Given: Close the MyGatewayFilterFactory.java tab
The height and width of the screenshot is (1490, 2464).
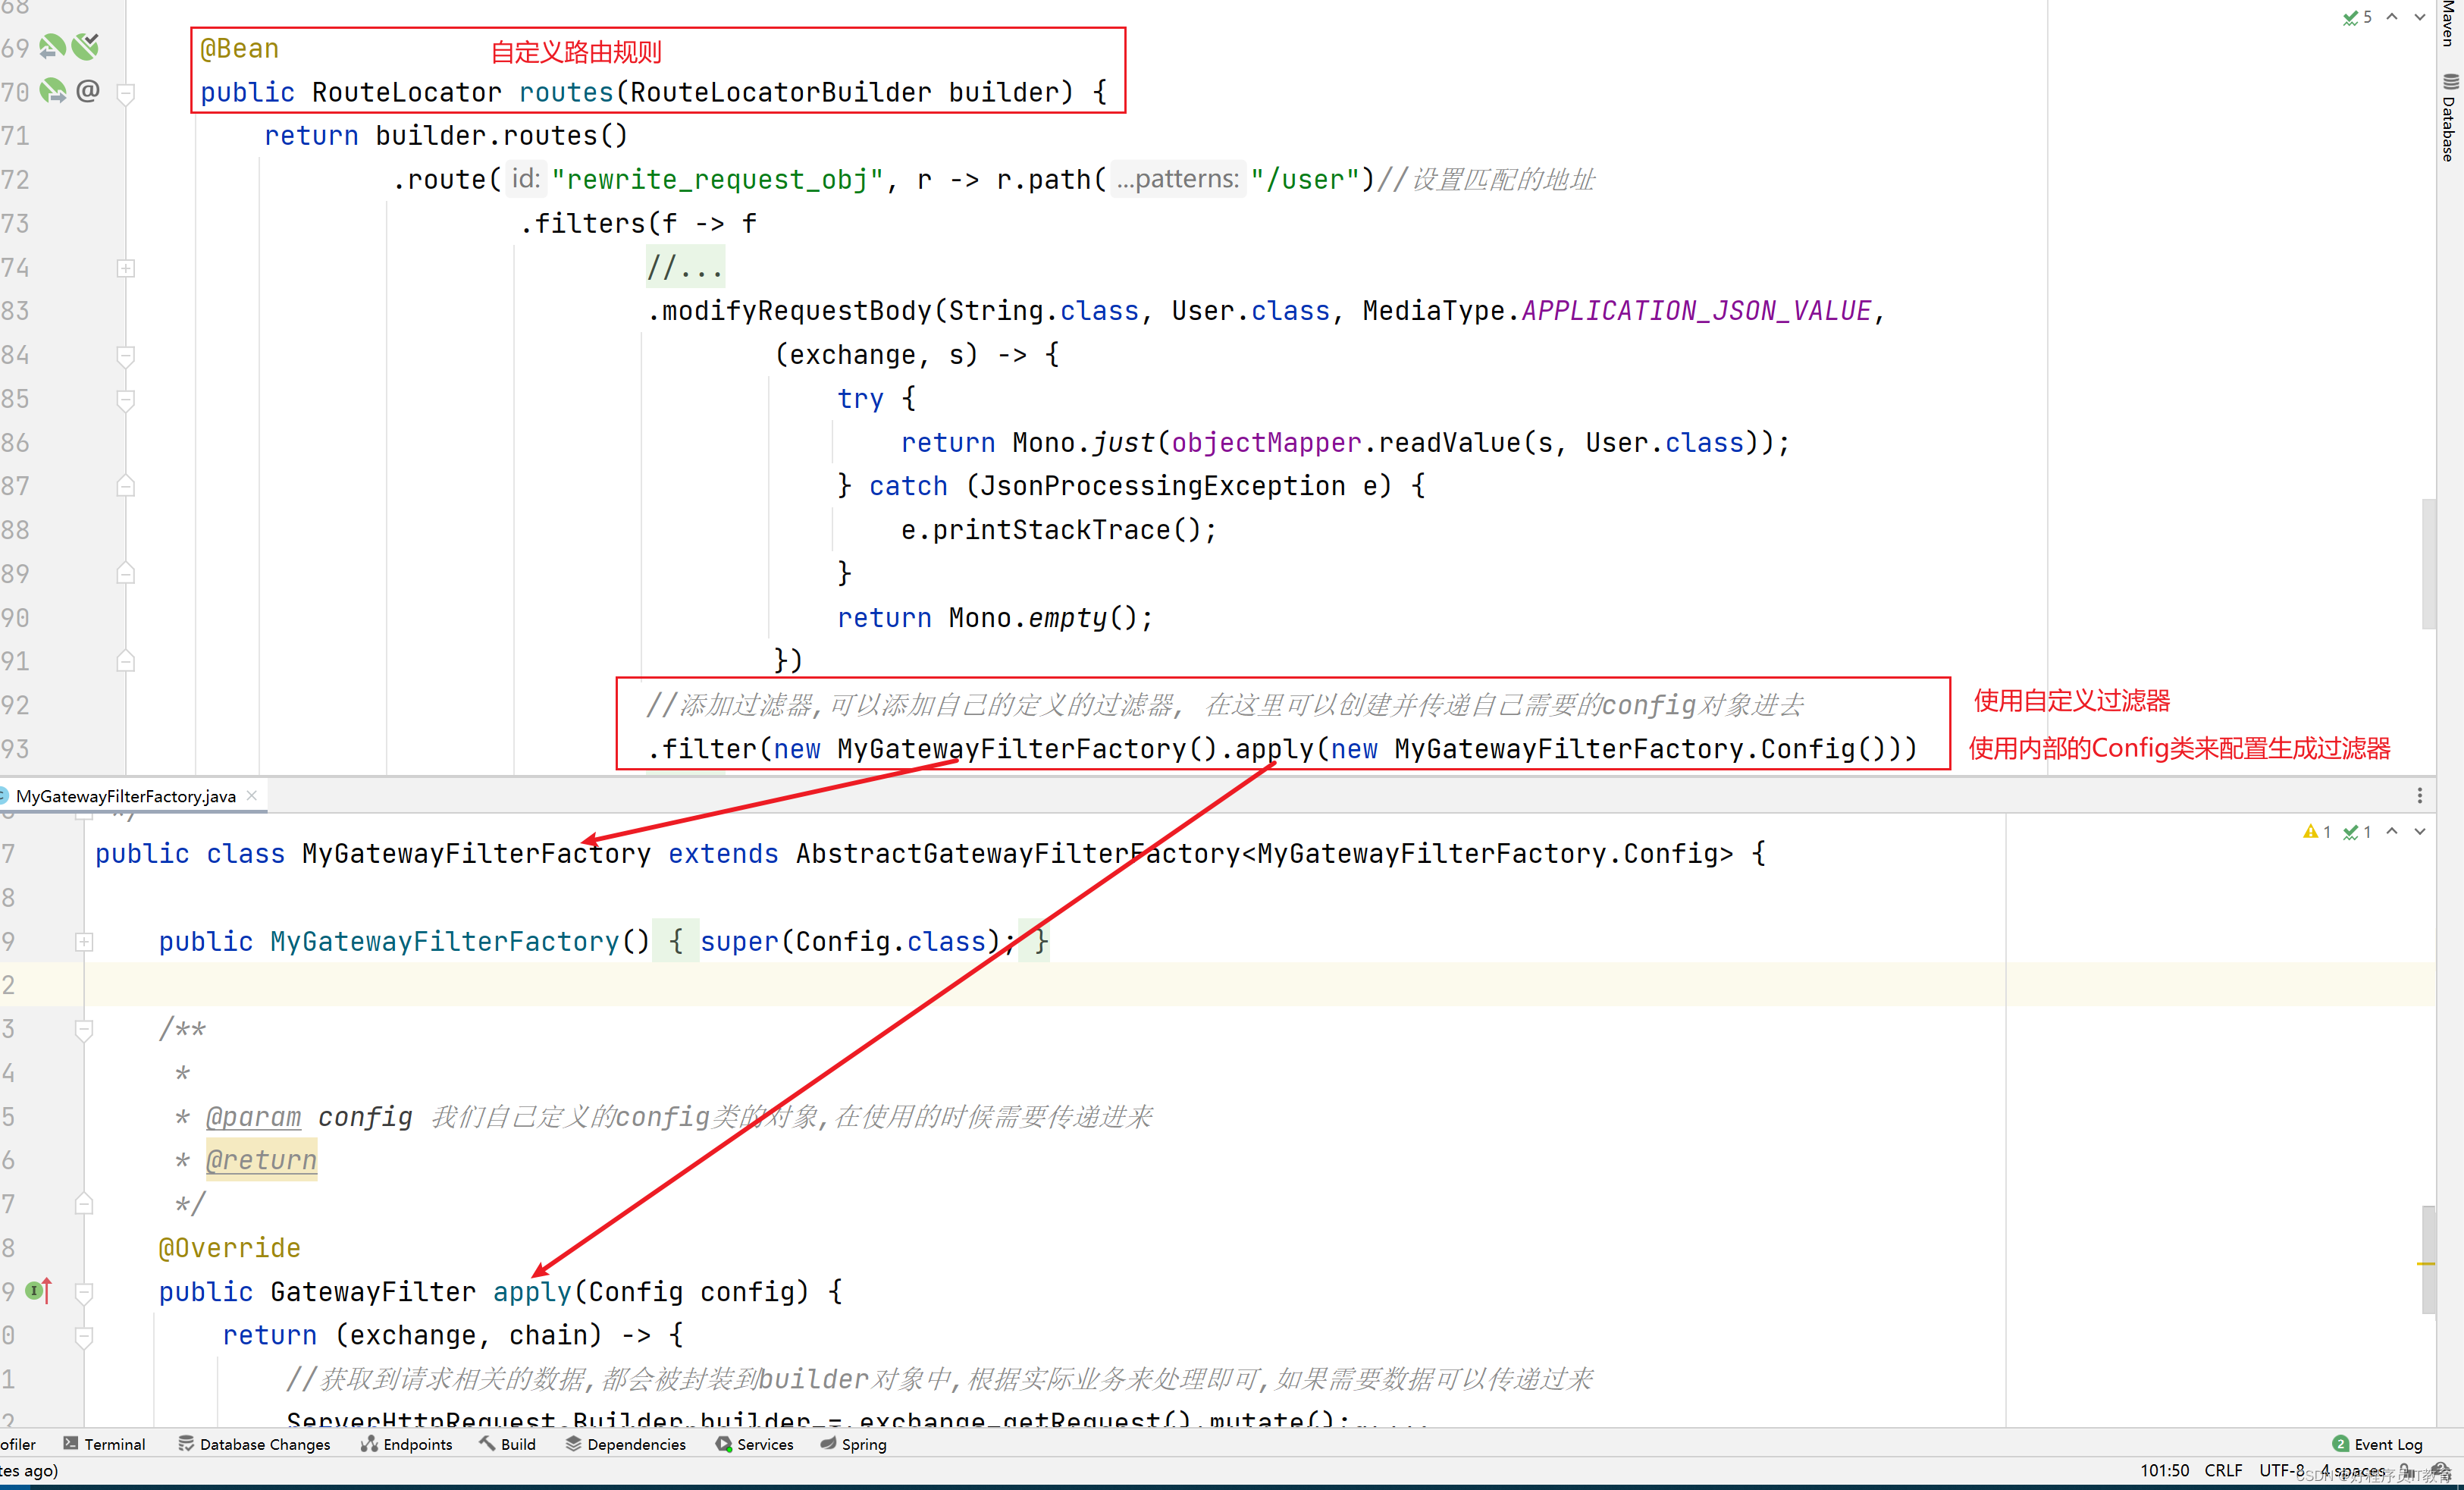Looking at the screenshot, I should pyautogui.click(x=252, y=795).
